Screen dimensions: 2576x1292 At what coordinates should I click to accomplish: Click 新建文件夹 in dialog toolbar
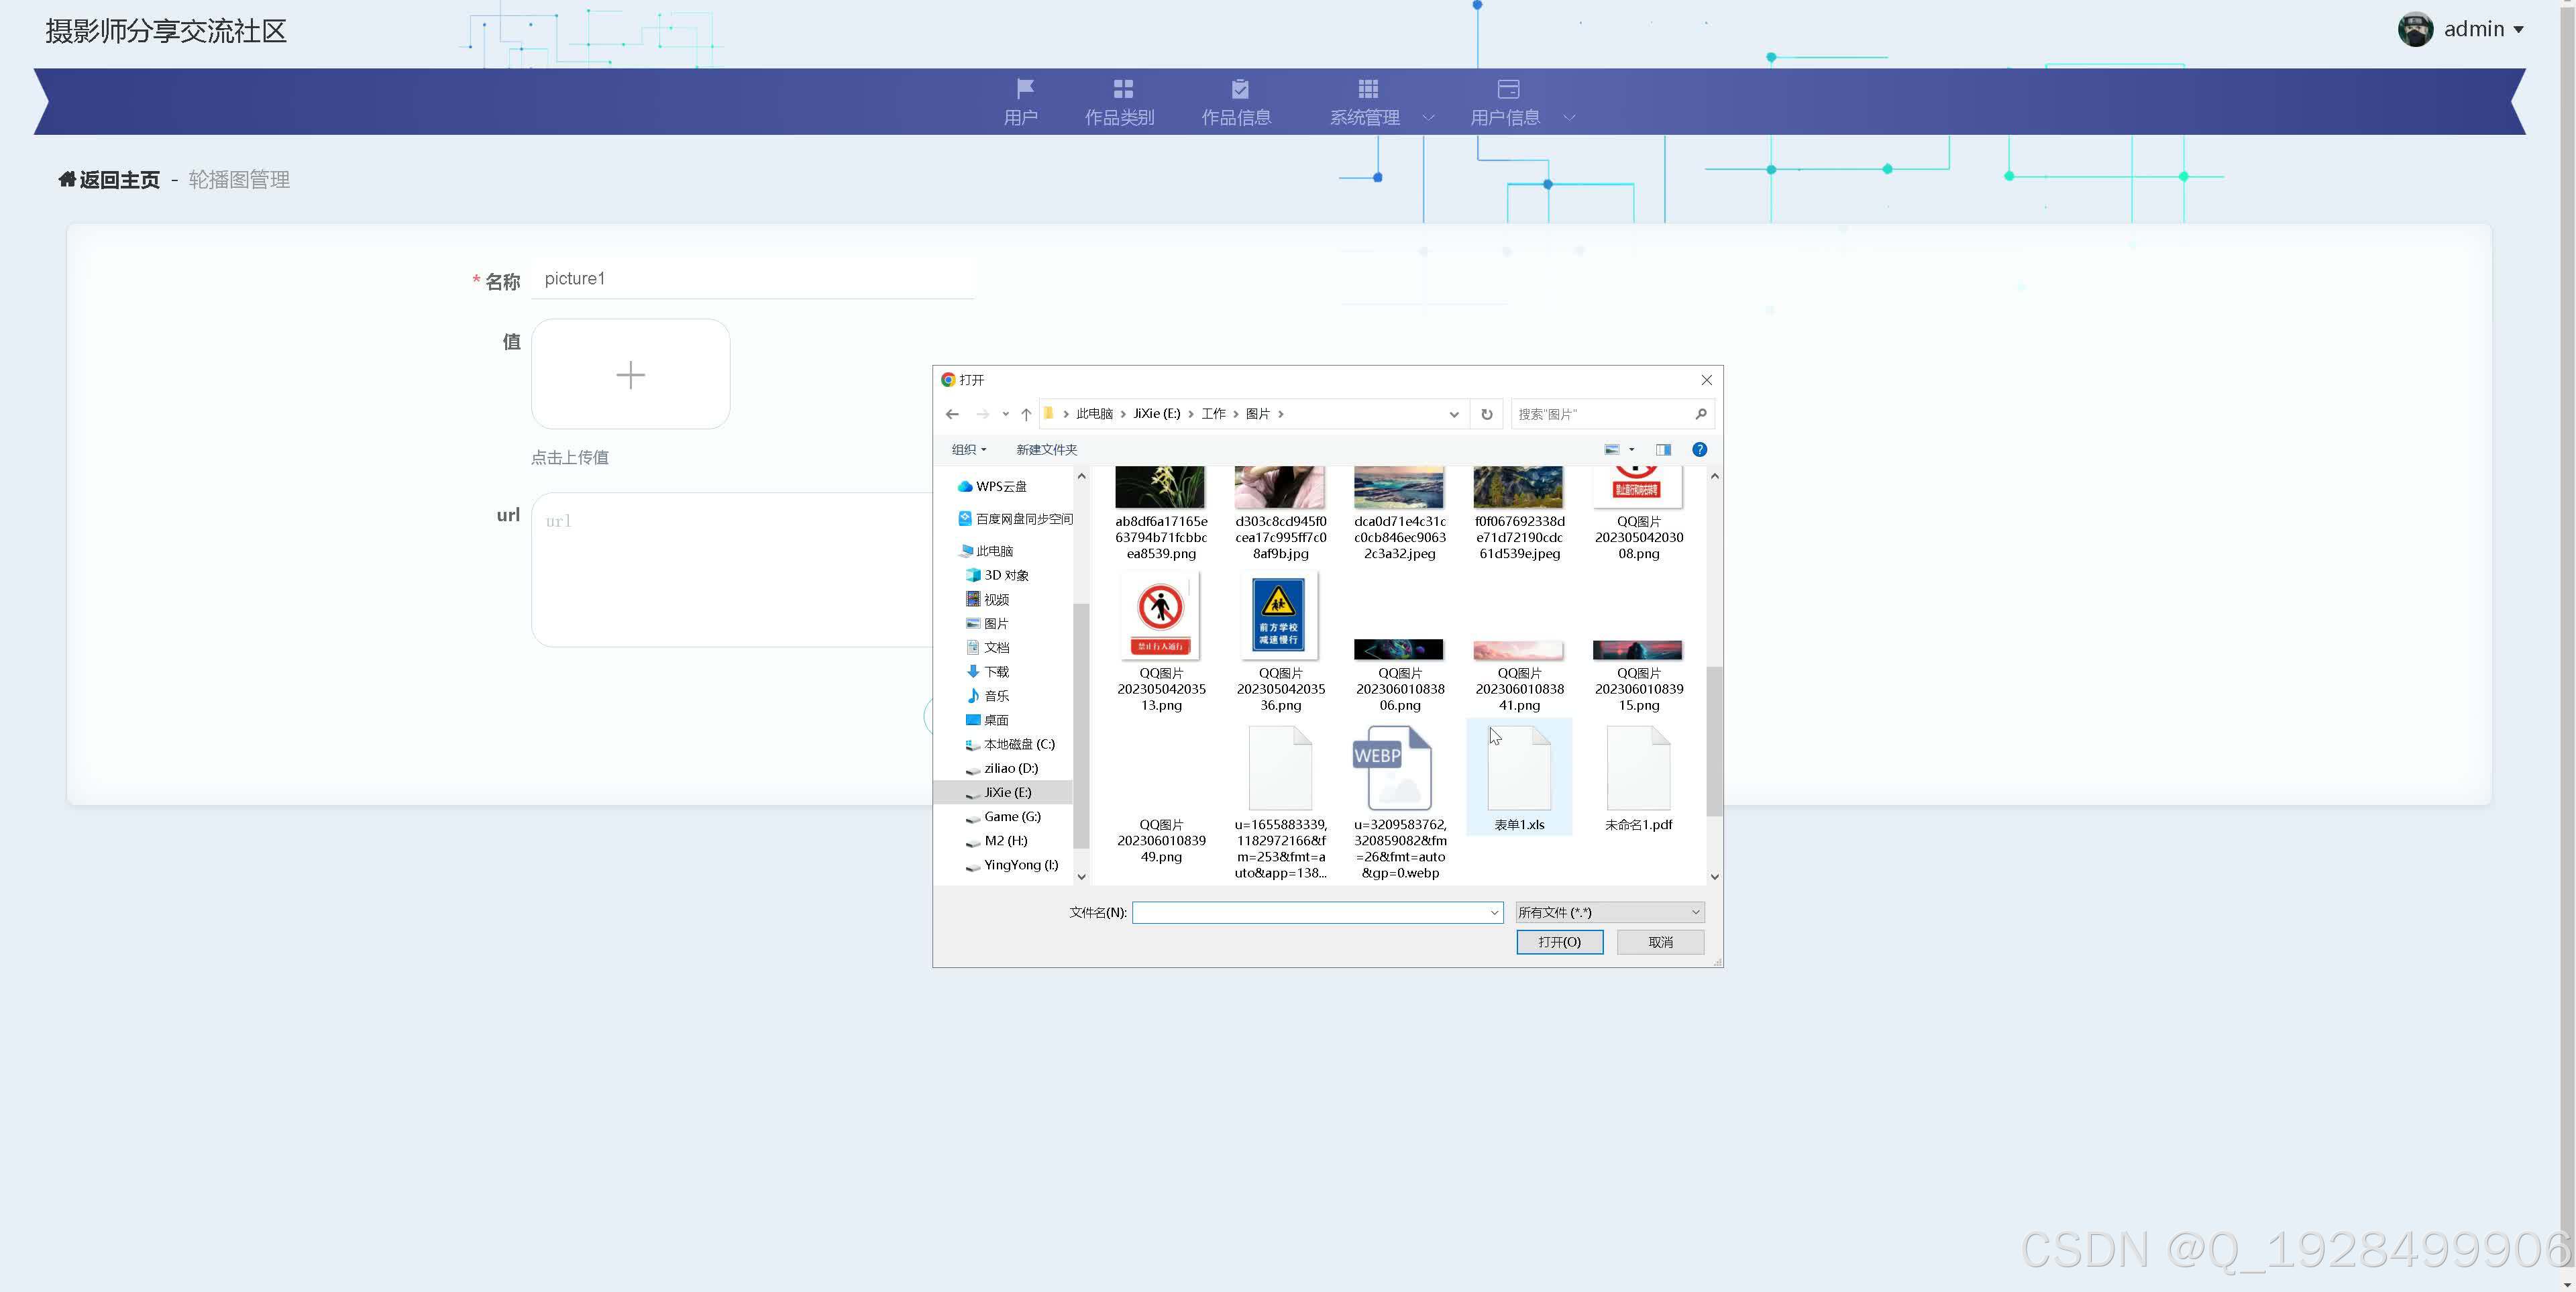[1046, 450]
